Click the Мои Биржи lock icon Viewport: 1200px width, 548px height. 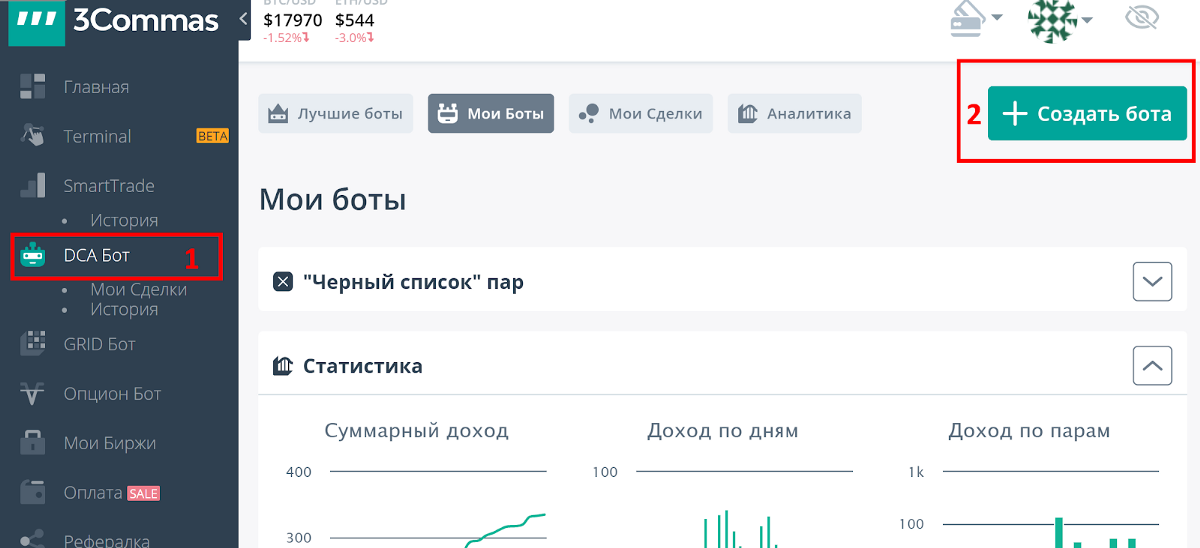click(x=33, y=442)
